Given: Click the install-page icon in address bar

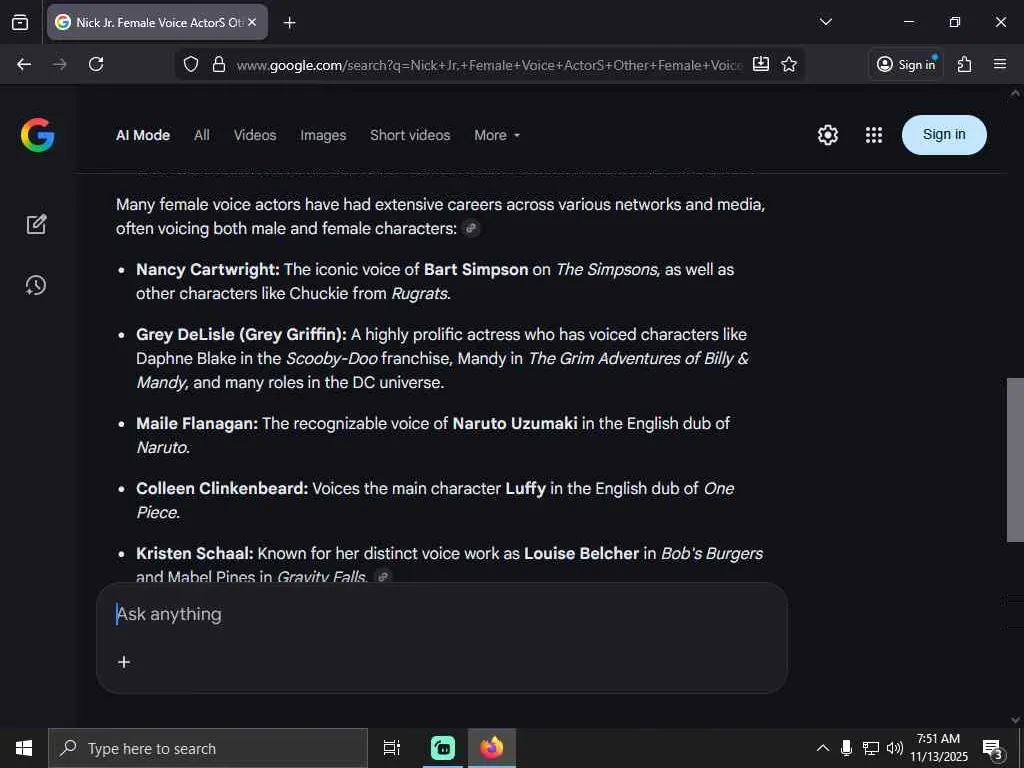Looking at the screenshot, I should click(761, 64).
